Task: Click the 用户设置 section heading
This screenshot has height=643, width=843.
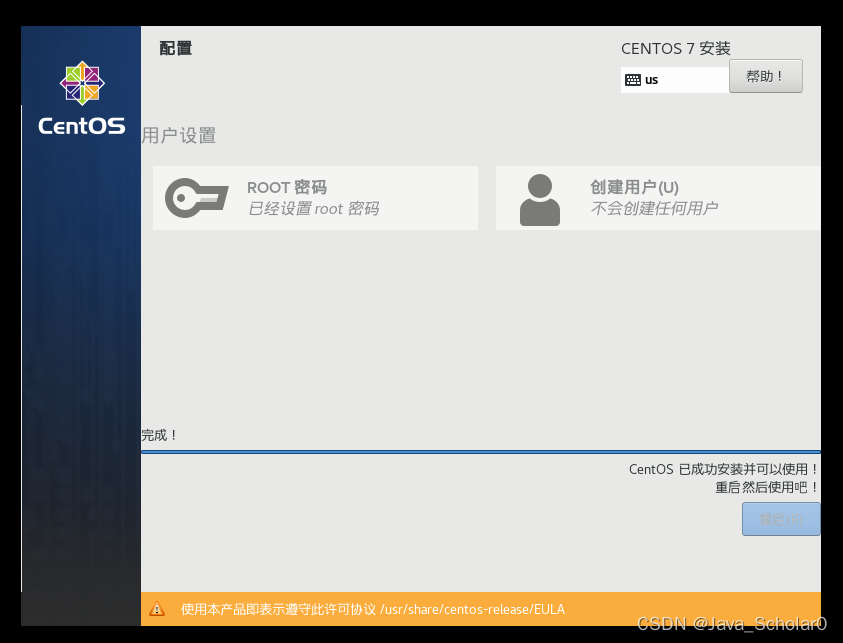Action: pyautogui.click(x=179, y=135)
